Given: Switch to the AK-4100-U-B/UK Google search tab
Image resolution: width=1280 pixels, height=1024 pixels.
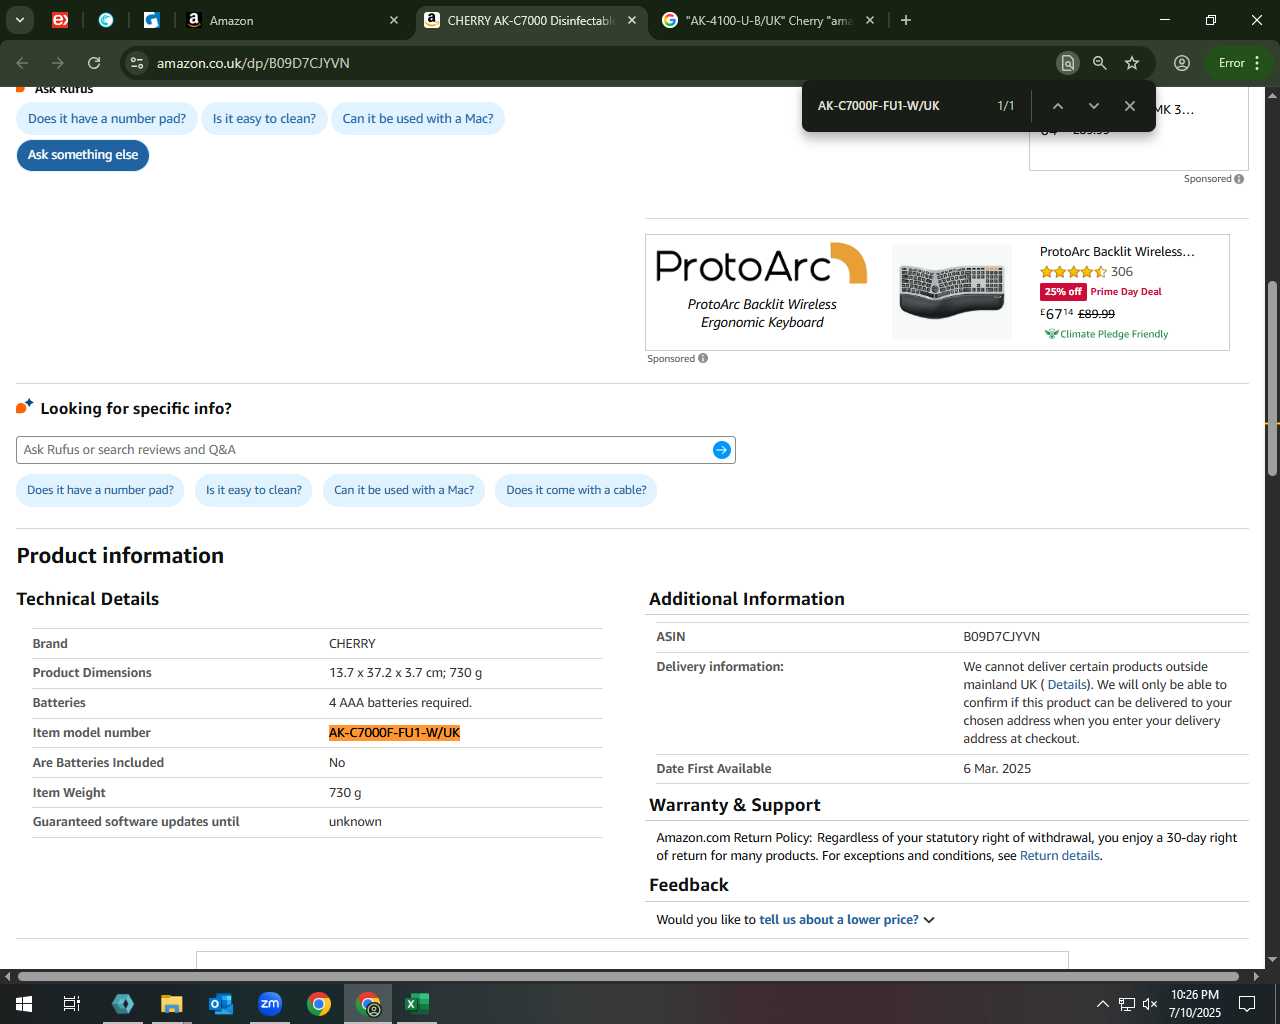Looking at the screenshot, I should tap(768, 20).
